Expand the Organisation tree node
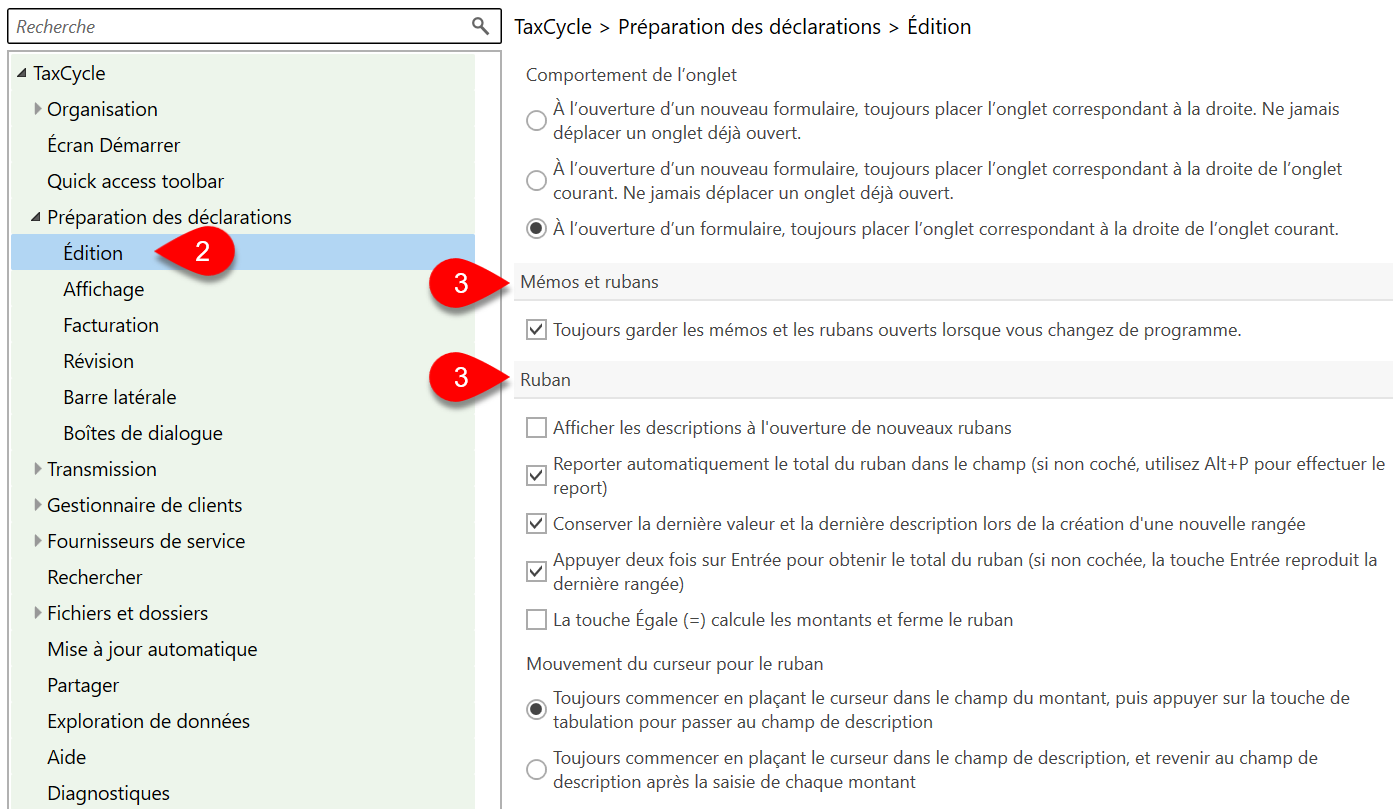The width and height of the screenshot is (1393, 809). 38,109
